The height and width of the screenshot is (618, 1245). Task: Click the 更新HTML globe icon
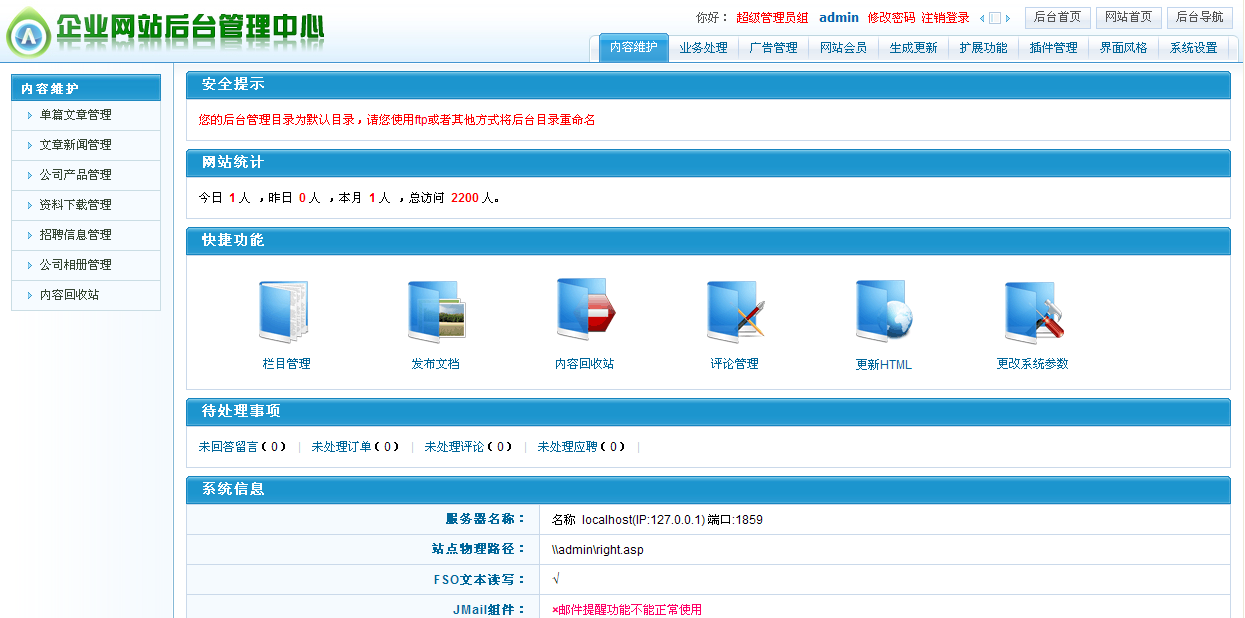pos(883,312)
